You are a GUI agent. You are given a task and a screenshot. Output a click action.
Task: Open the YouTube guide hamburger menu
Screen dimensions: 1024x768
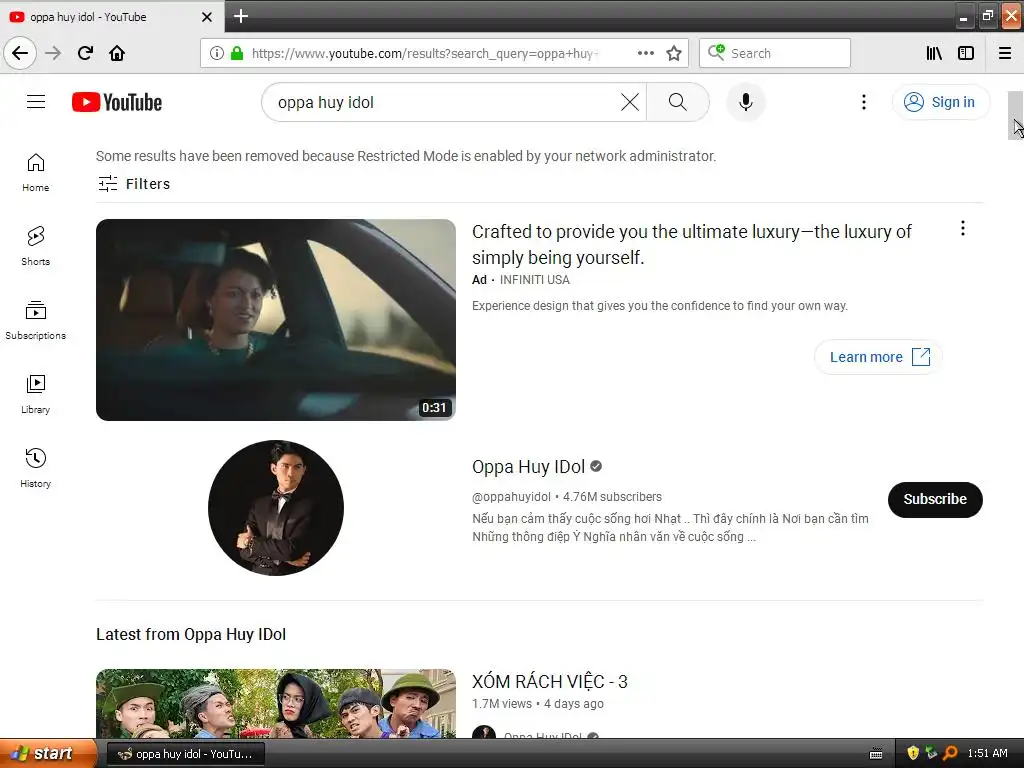click(x=36, y=102)
